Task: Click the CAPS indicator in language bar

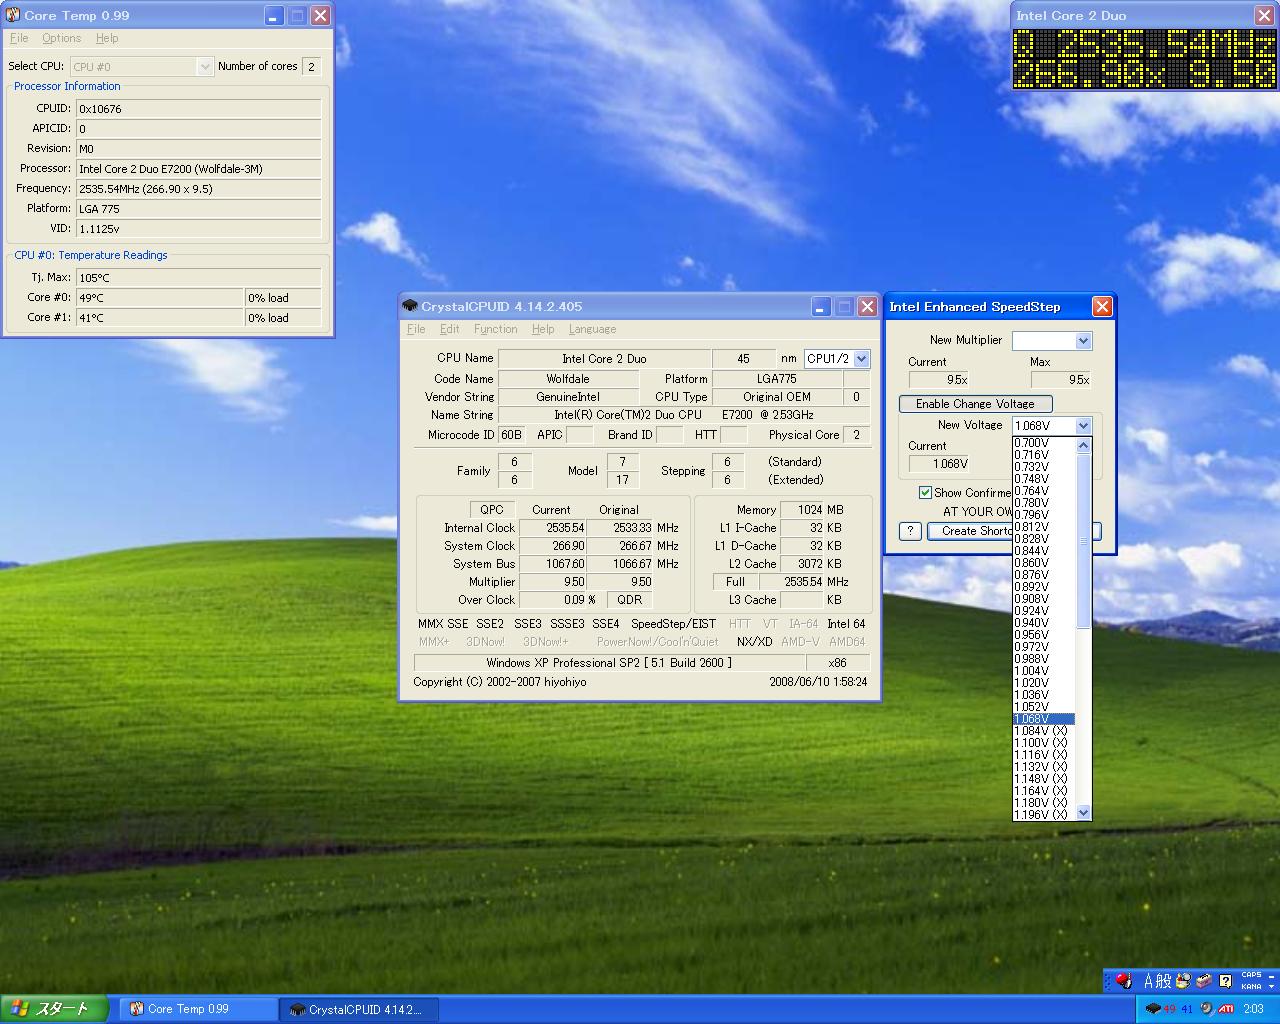Action: [x=1251, y=974]
